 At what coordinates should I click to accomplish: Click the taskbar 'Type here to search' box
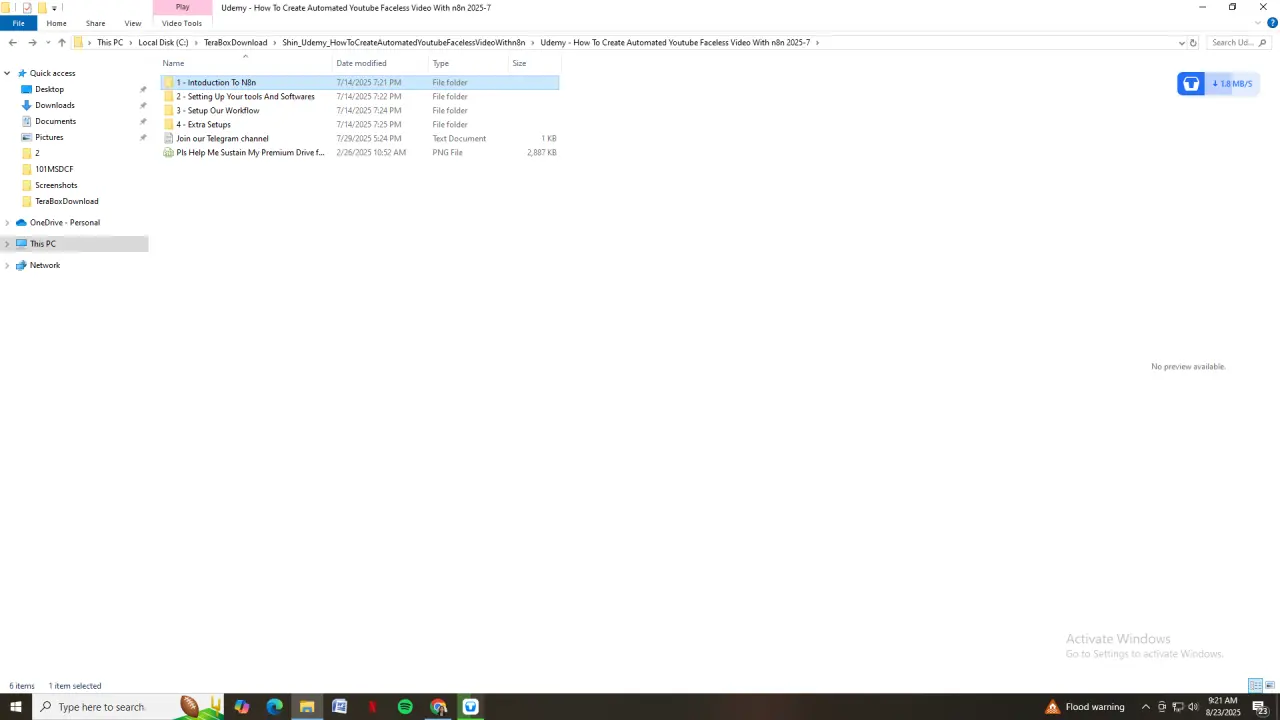click(x=128, y=707)
